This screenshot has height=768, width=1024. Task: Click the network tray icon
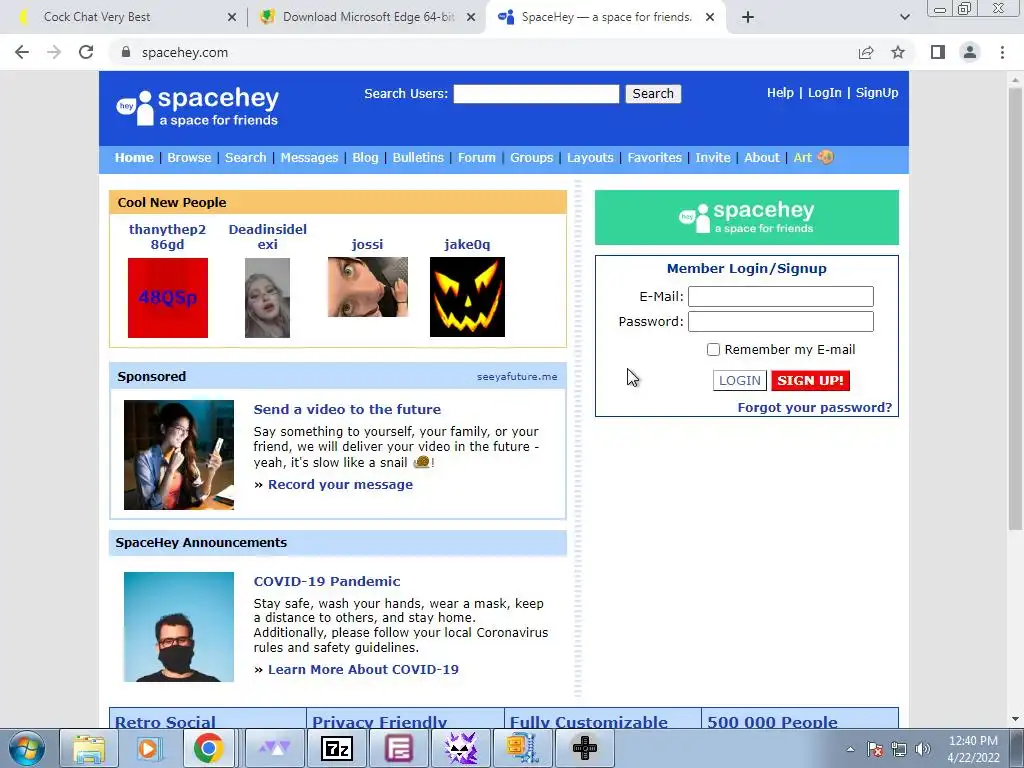click(899, 749)
